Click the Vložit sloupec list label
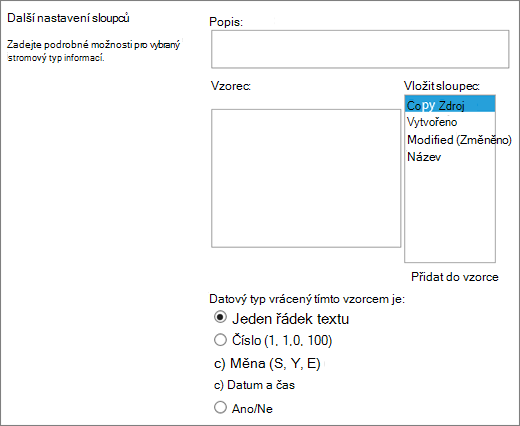The image size is (520, 426). coord(442,86)
